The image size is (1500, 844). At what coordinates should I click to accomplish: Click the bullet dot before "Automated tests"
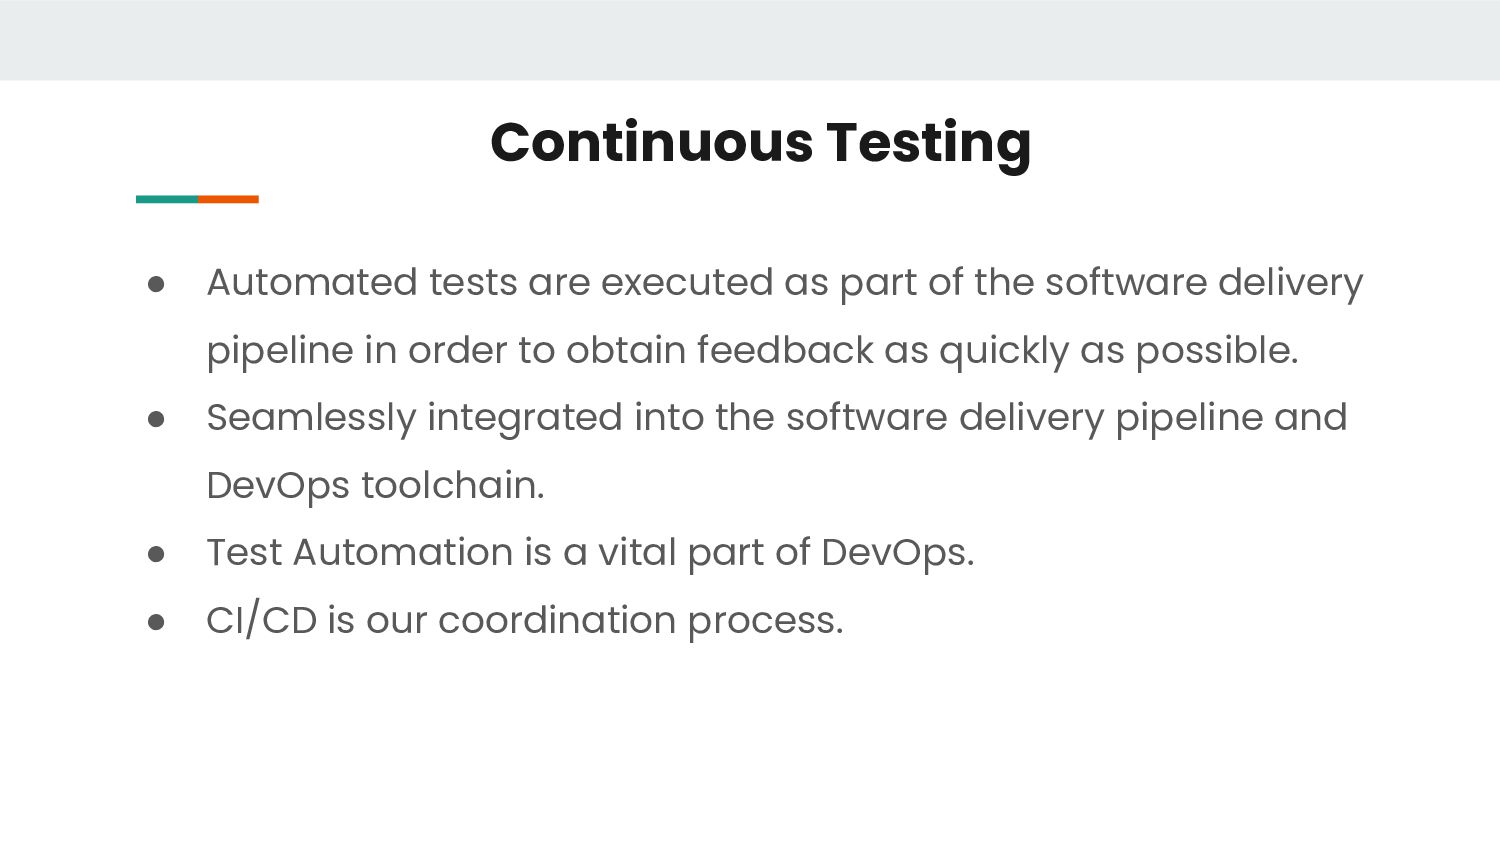156,284
